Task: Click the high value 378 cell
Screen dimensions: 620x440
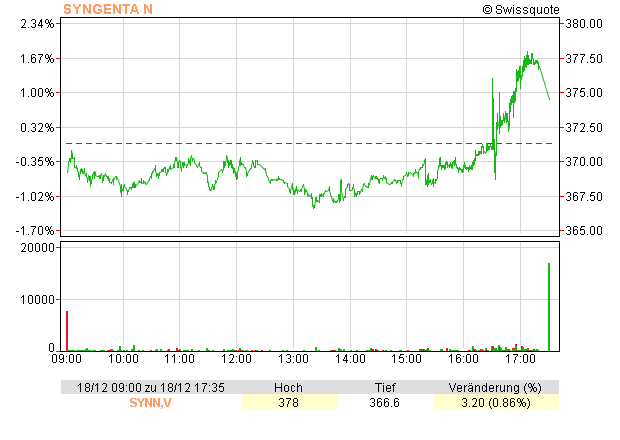Action: pyautogui.click(x=289, y=403)
